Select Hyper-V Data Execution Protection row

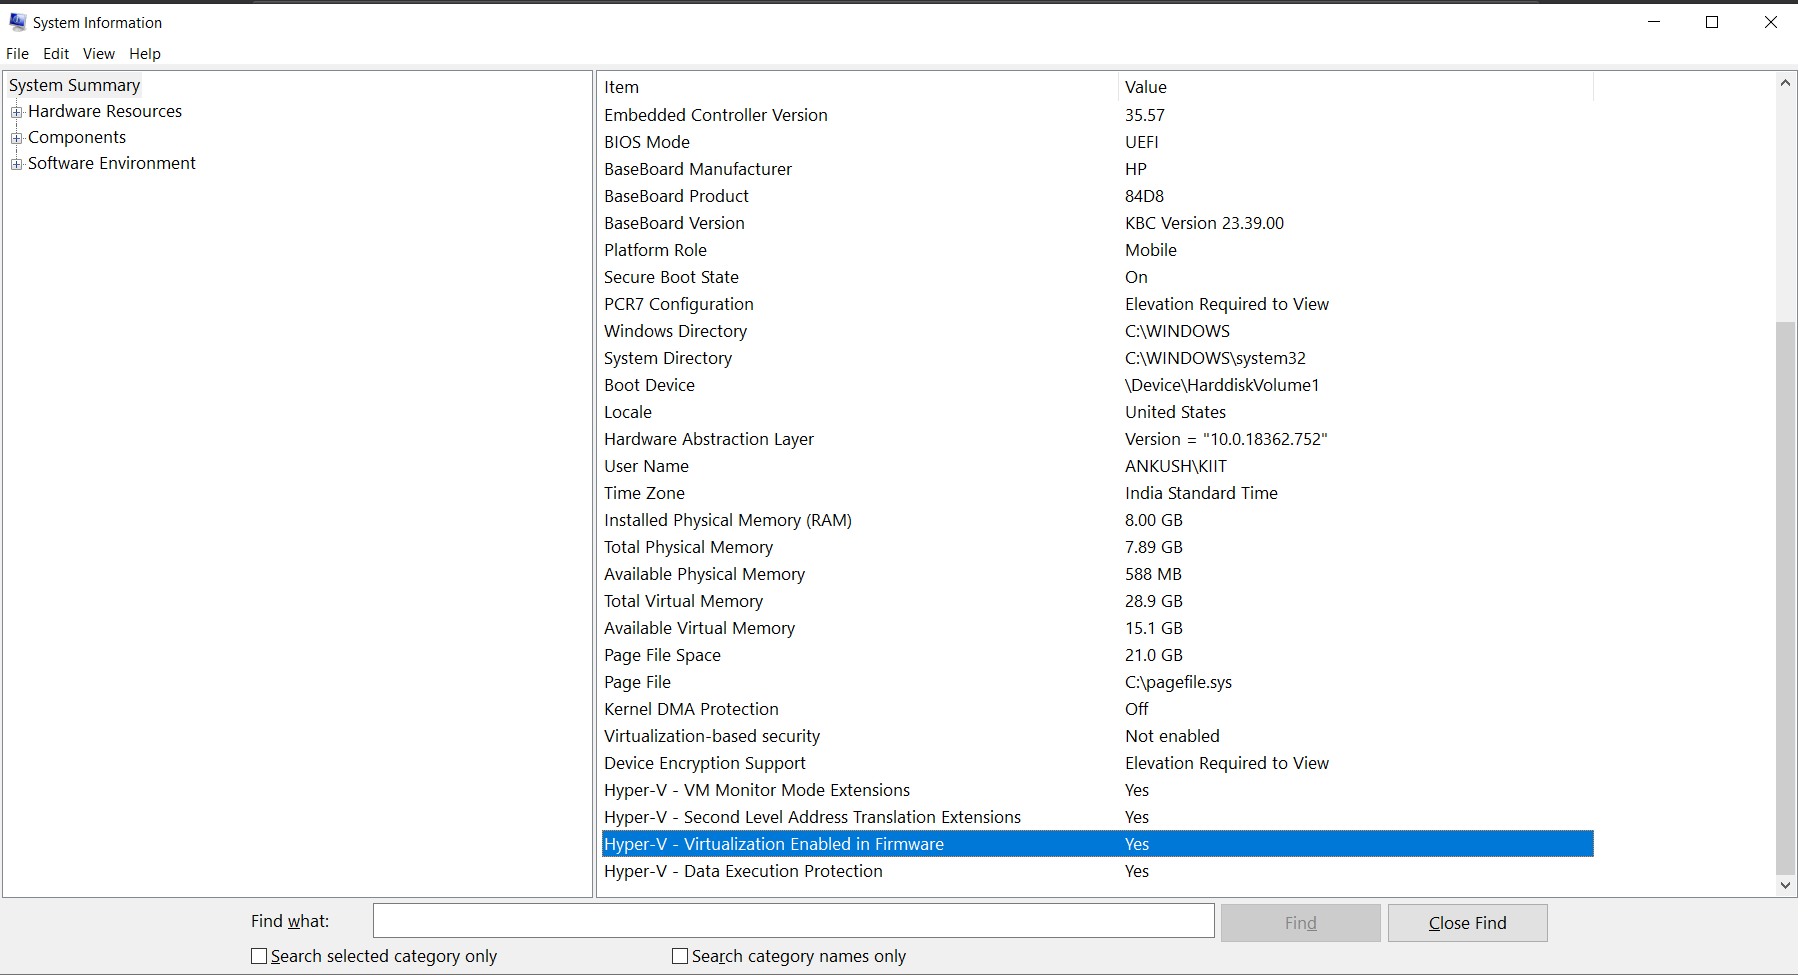(1097, 871)
